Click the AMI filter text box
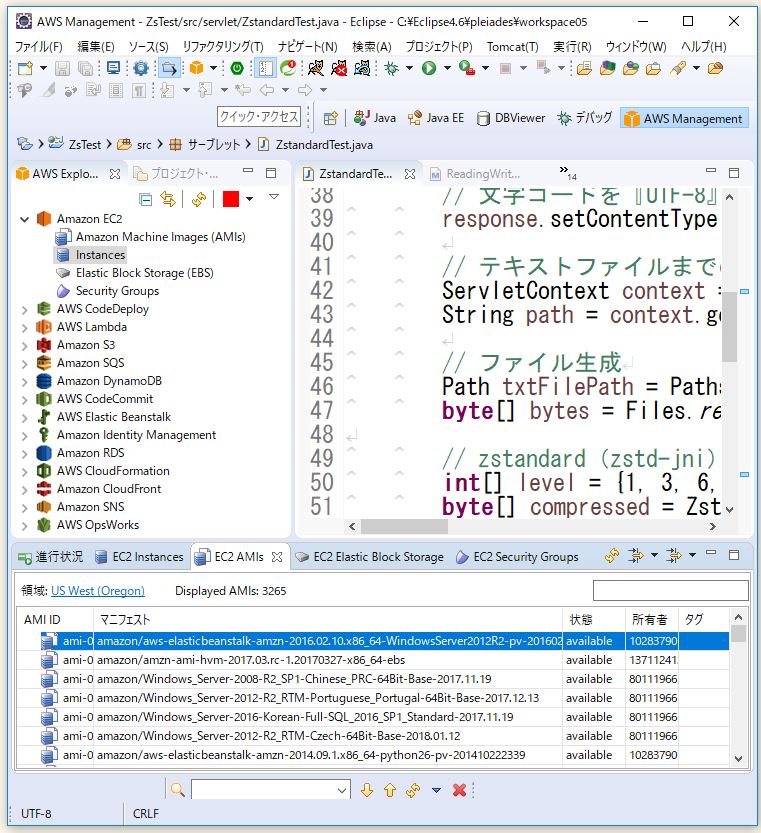Viewport: 761px width, 833px height. (671, 590)
